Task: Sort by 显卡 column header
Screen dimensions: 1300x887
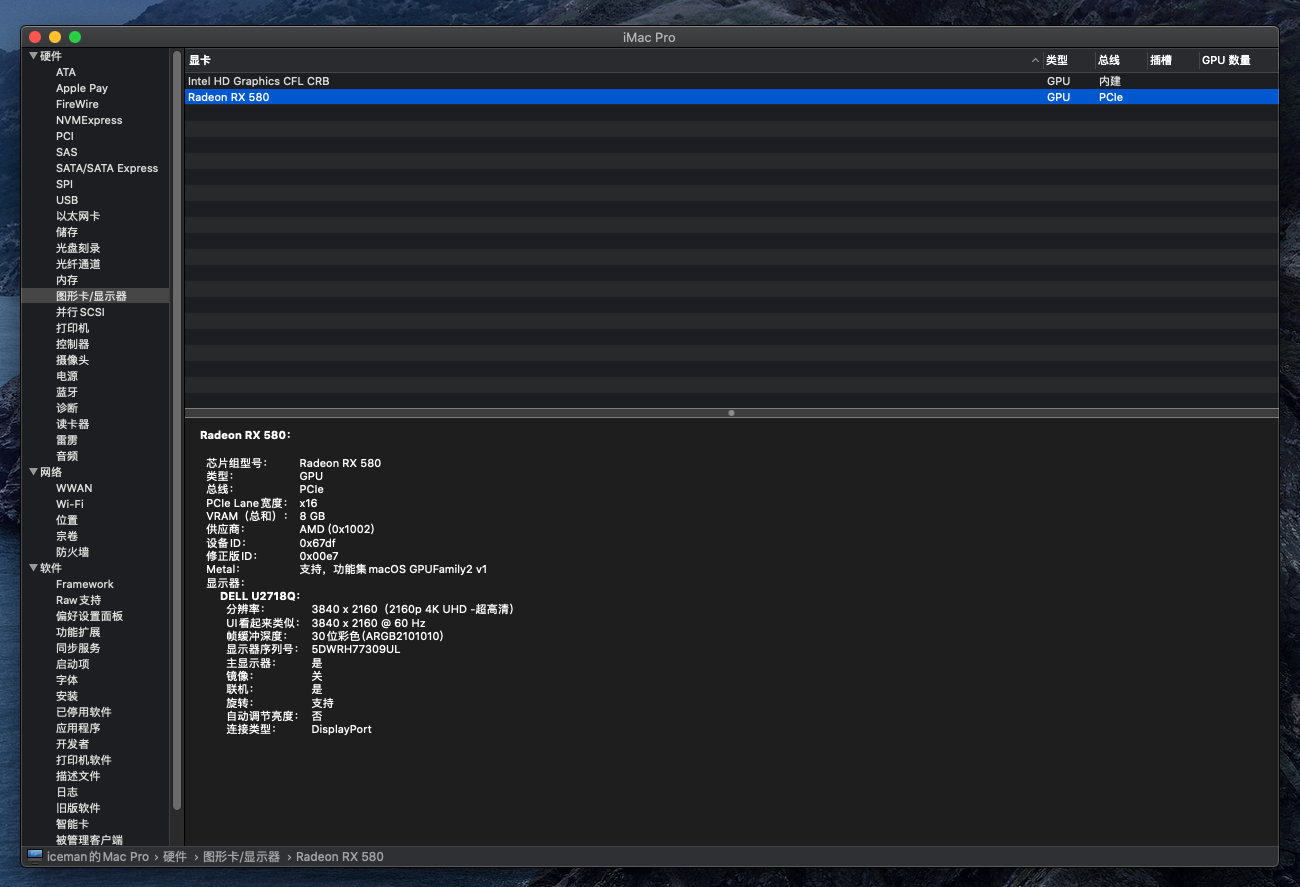Action: click(614, 60)
